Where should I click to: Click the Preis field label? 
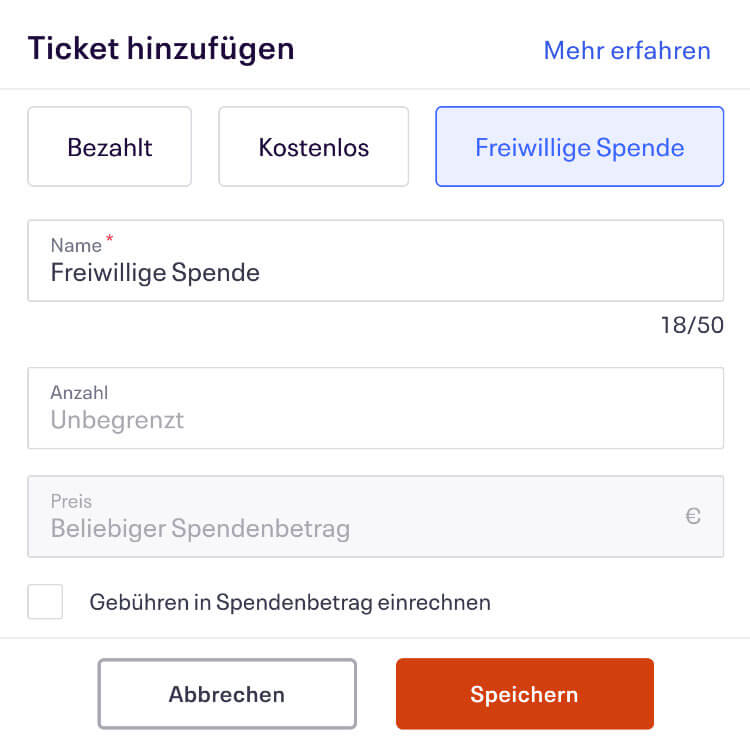click(71, 501)
